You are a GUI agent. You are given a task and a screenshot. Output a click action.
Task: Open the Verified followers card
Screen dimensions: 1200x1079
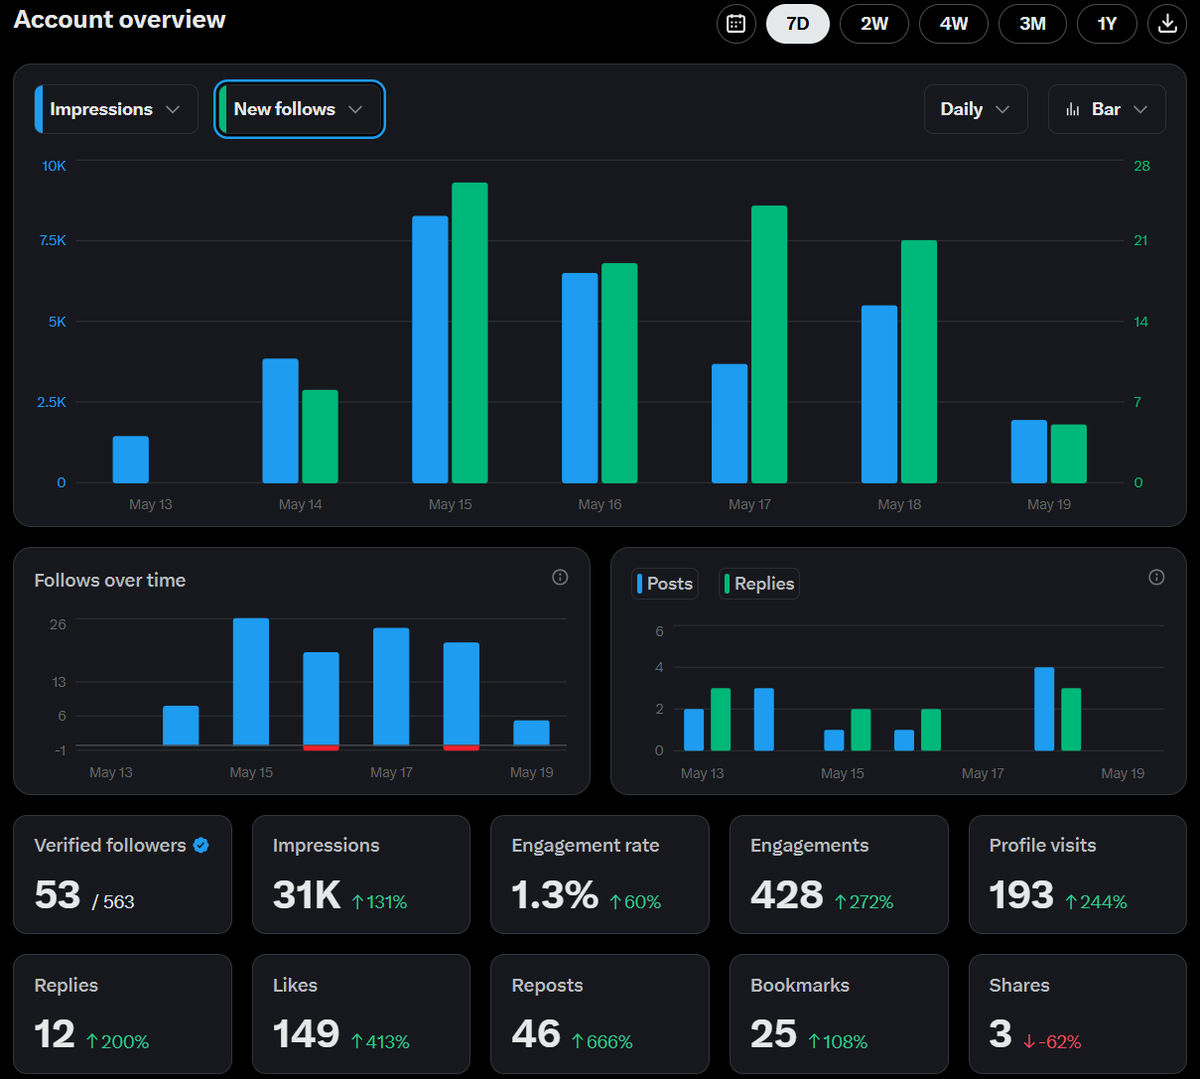click(x=122, y=874)
